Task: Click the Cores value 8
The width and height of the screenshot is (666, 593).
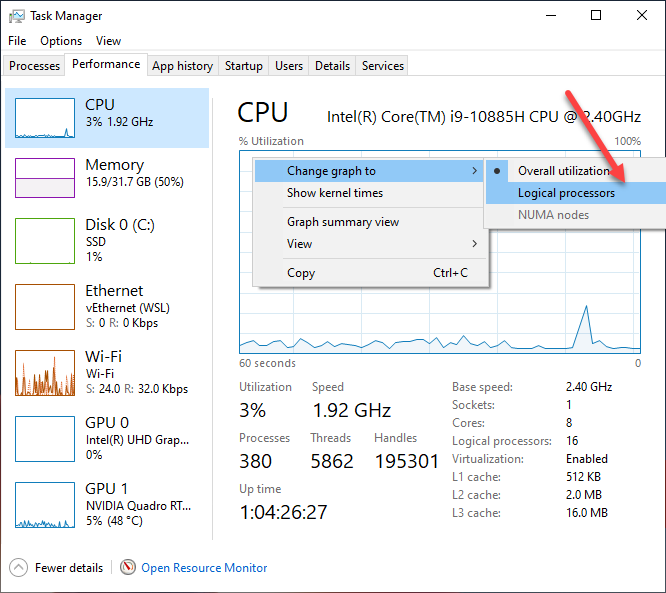Action: coord(569,423)
